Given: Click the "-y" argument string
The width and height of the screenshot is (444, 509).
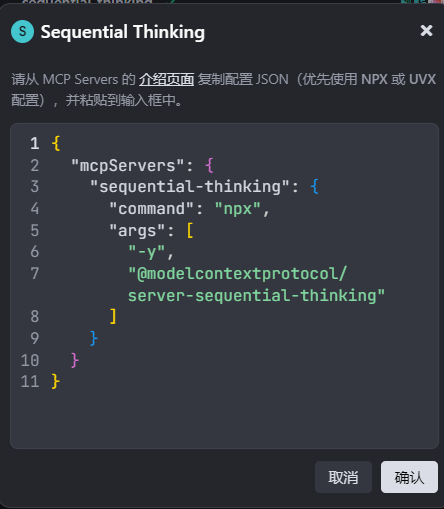Looking at the screenshot, I should (x=147, y=252).
